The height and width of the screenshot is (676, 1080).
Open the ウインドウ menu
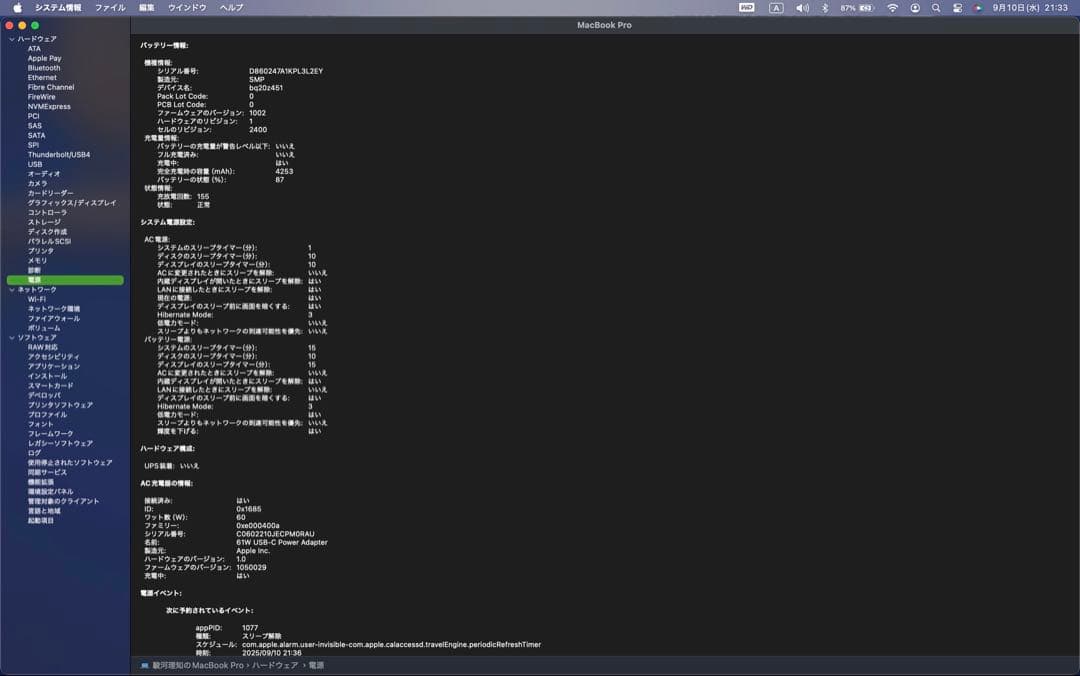(187, 7)
